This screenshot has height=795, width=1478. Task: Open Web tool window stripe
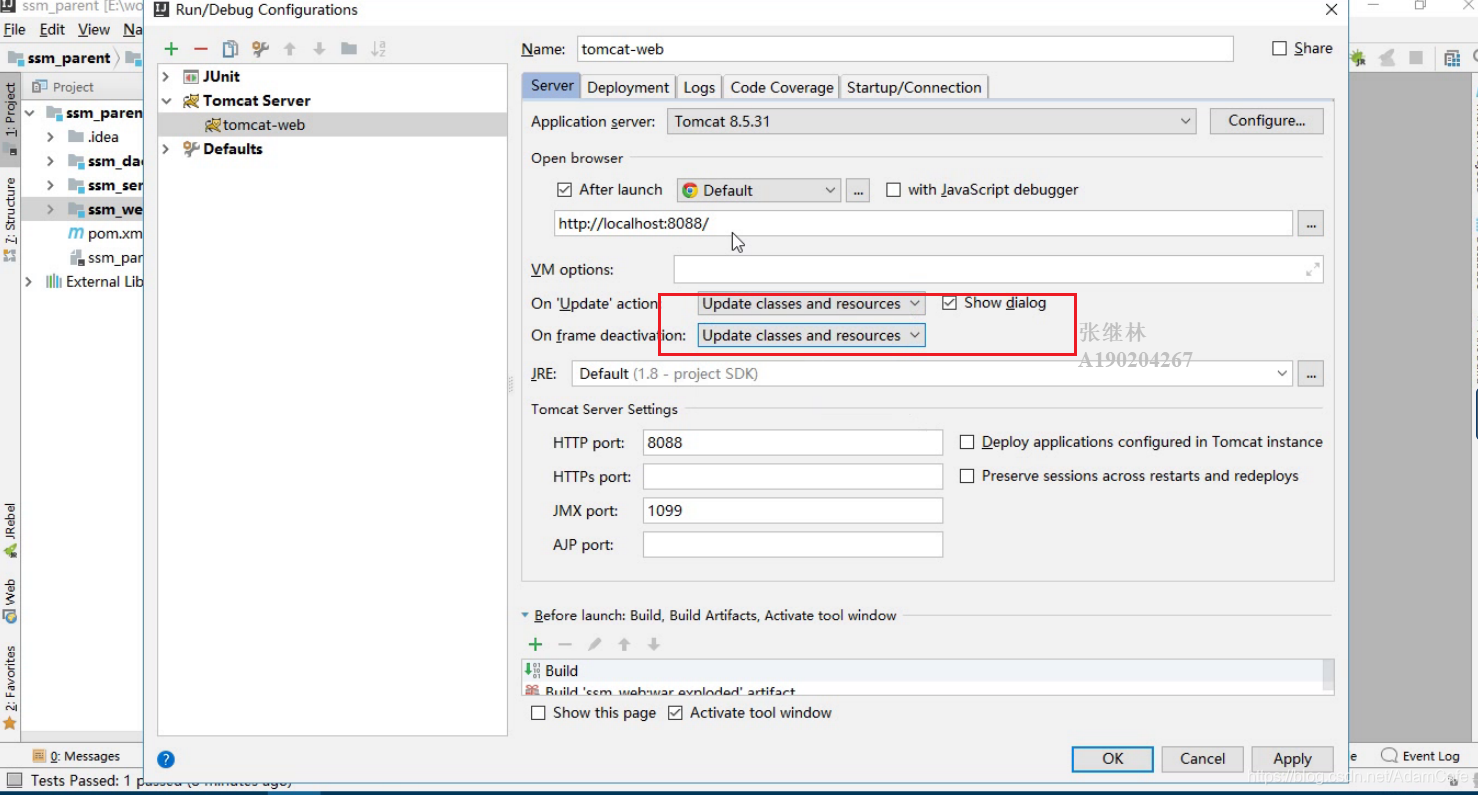pos(10,601)
